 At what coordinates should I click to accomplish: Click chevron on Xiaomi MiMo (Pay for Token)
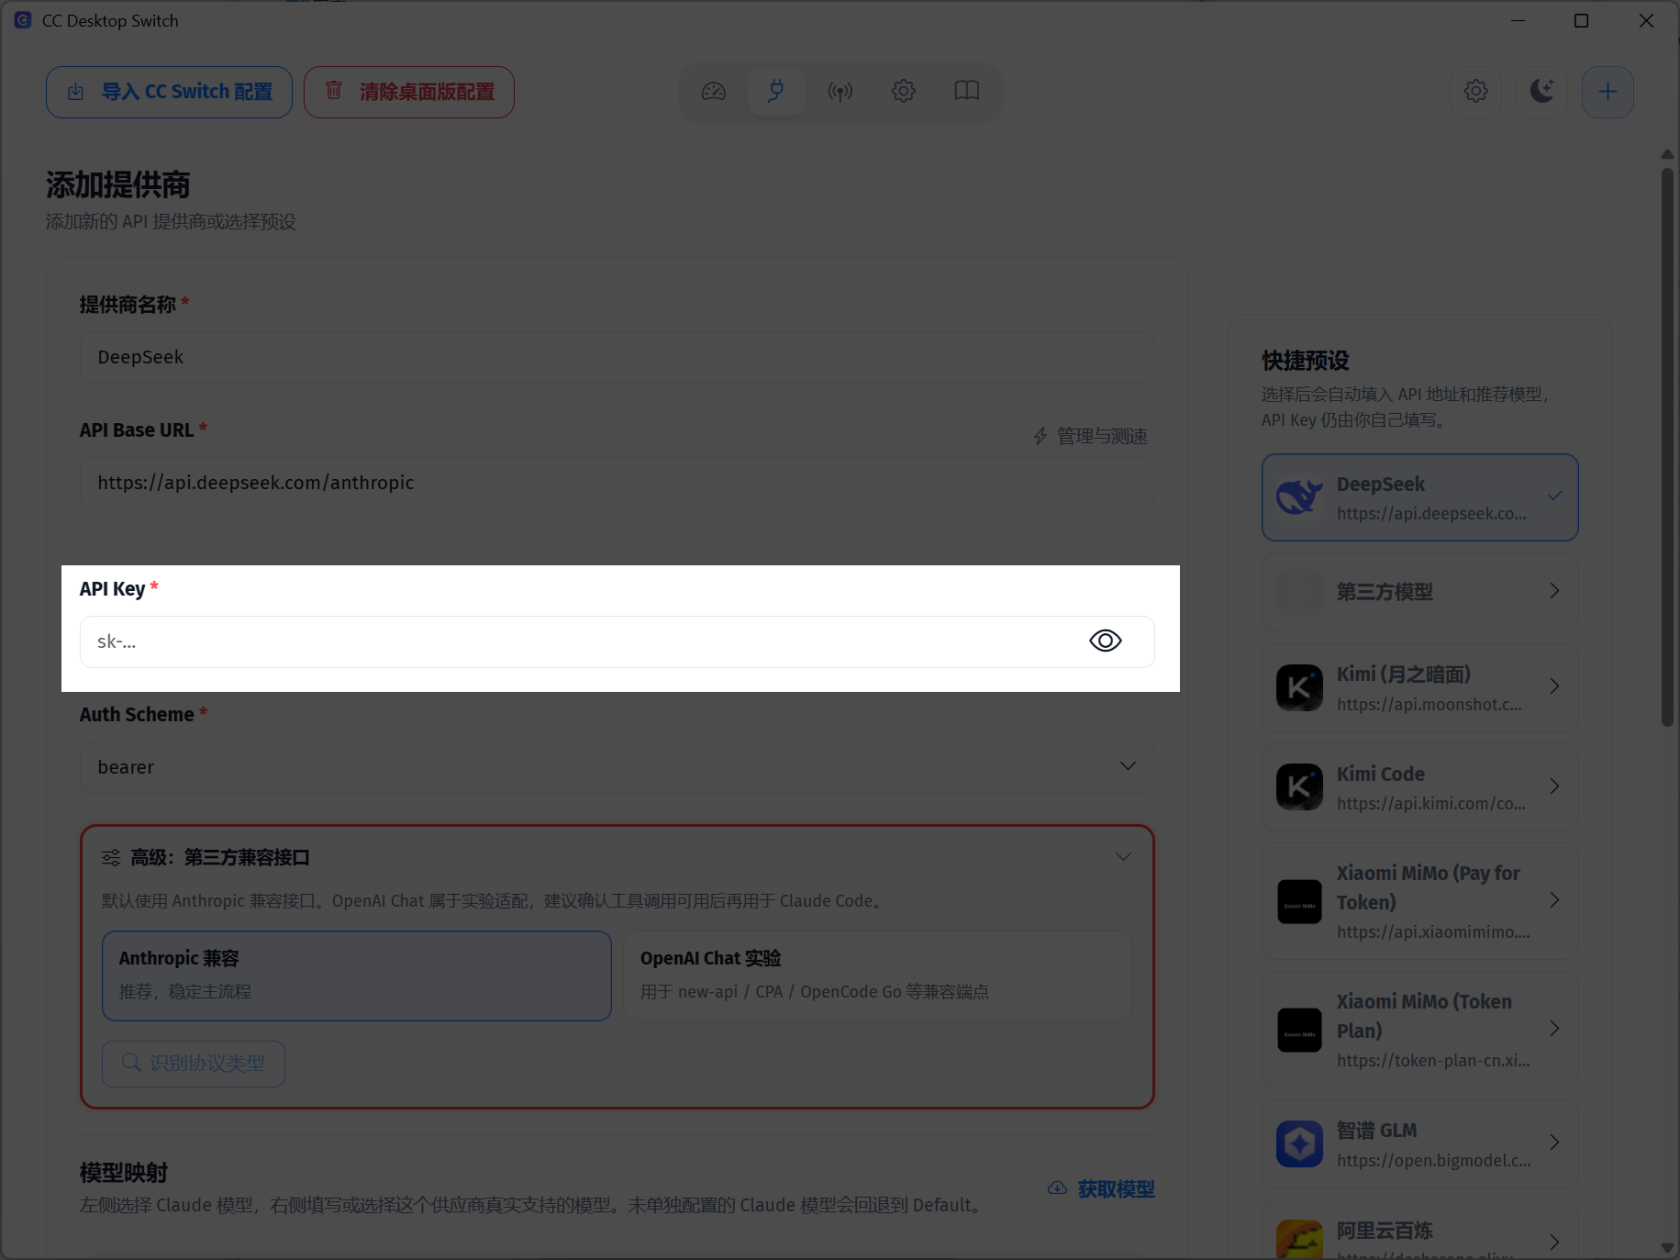(1554, 900)
